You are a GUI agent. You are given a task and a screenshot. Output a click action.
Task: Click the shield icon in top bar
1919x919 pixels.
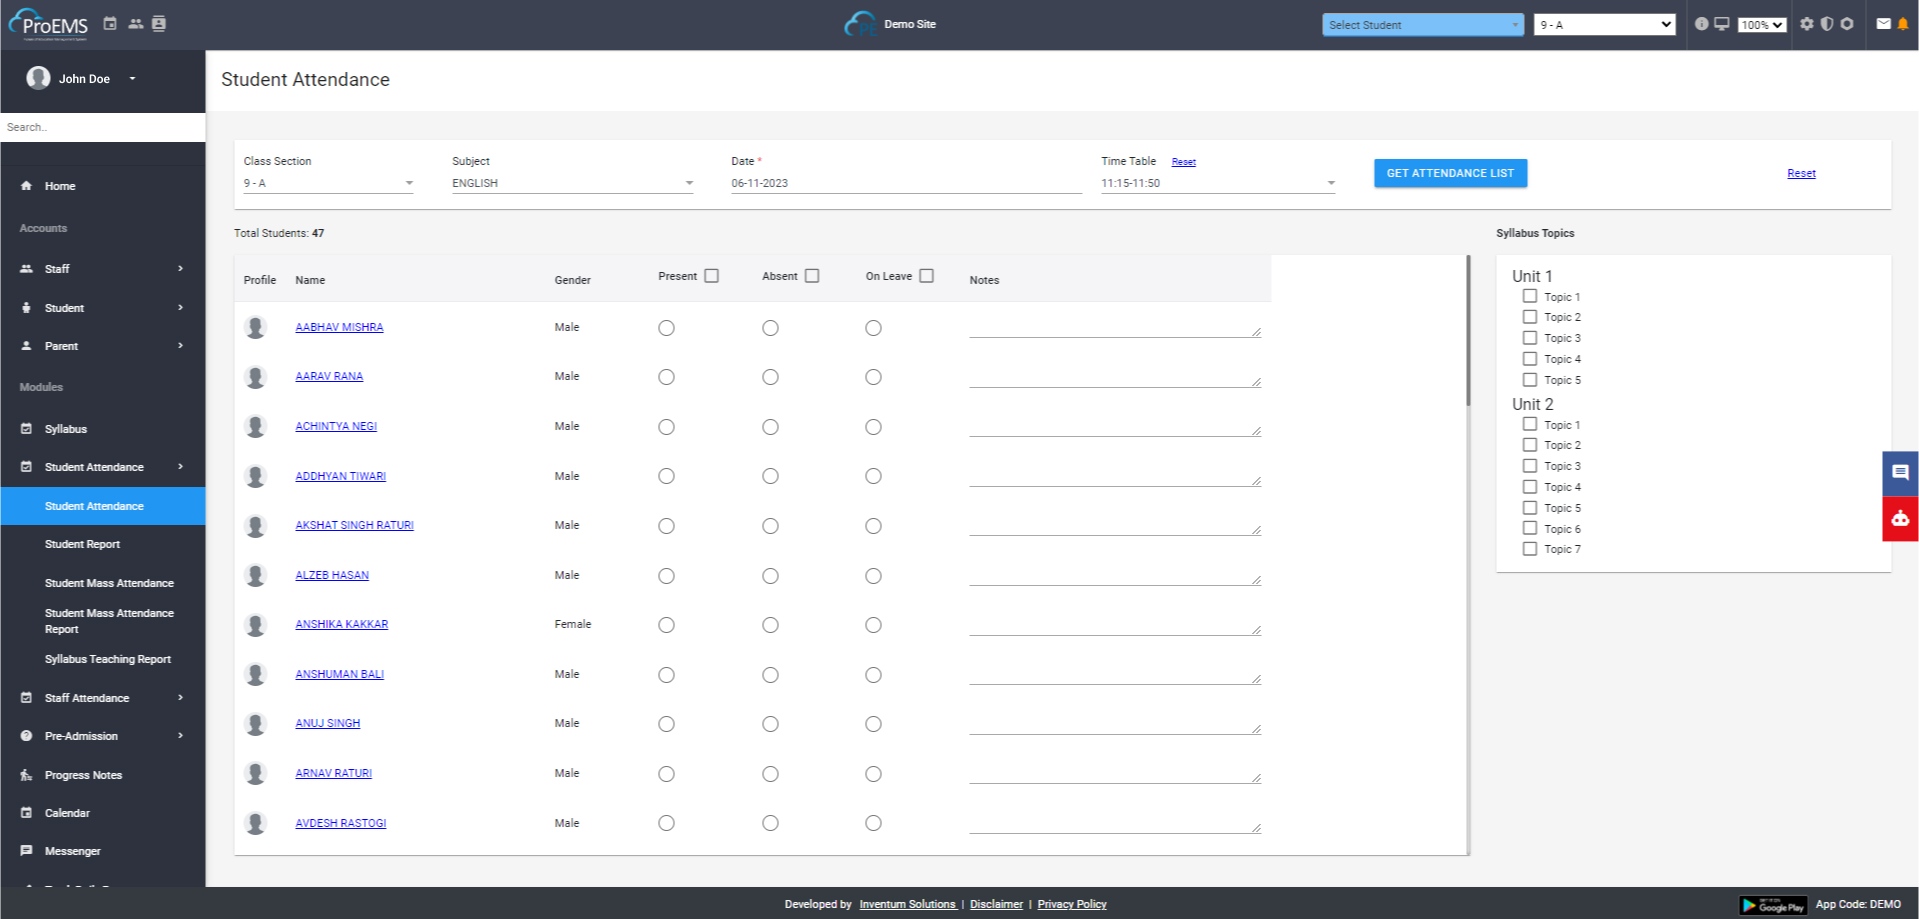click(1827, 24)
